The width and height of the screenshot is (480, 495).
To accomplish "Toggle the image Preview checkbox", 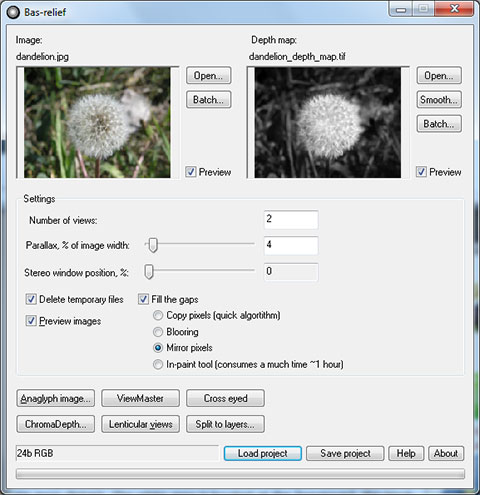I will [x=191, y=172].
